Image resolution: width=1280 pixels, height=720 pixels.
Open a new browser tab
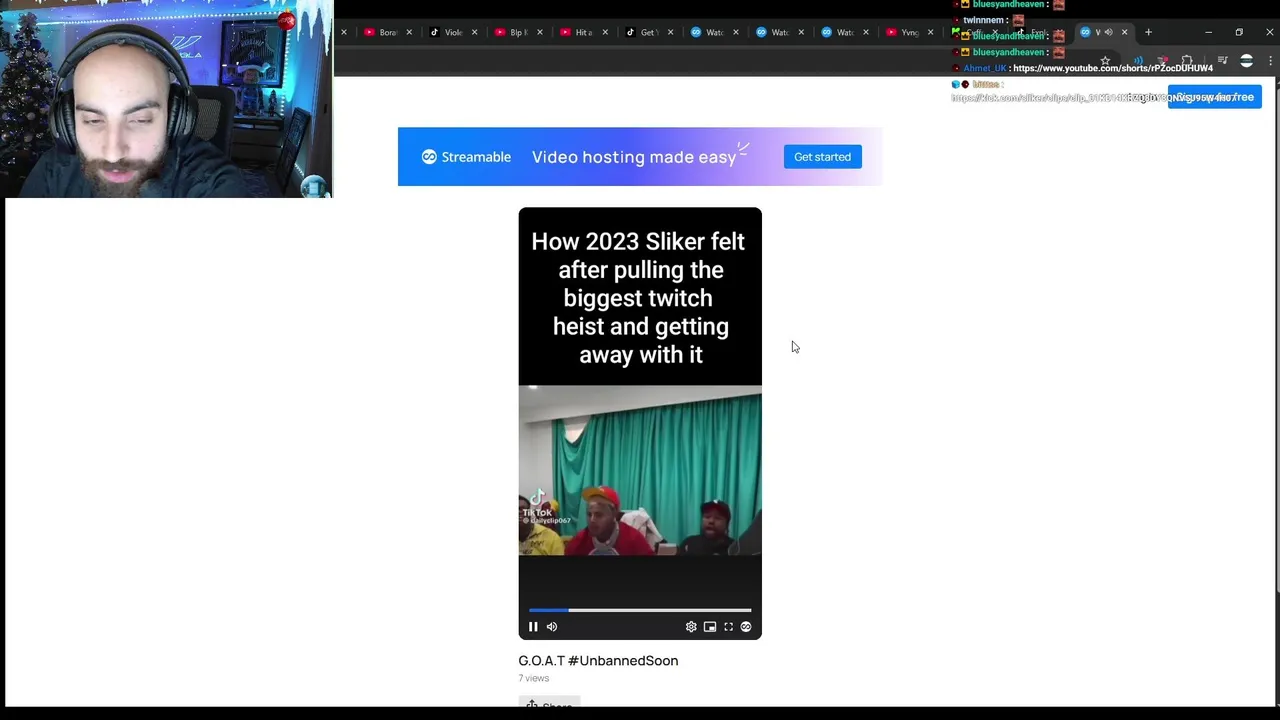[1148, 32]
